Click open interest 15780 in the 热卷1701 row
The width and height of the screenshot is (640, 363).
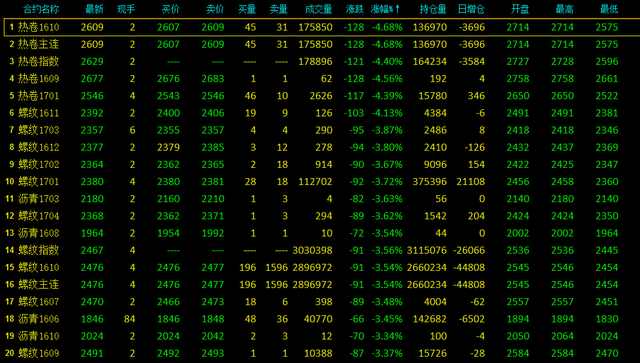click(433, 96)
